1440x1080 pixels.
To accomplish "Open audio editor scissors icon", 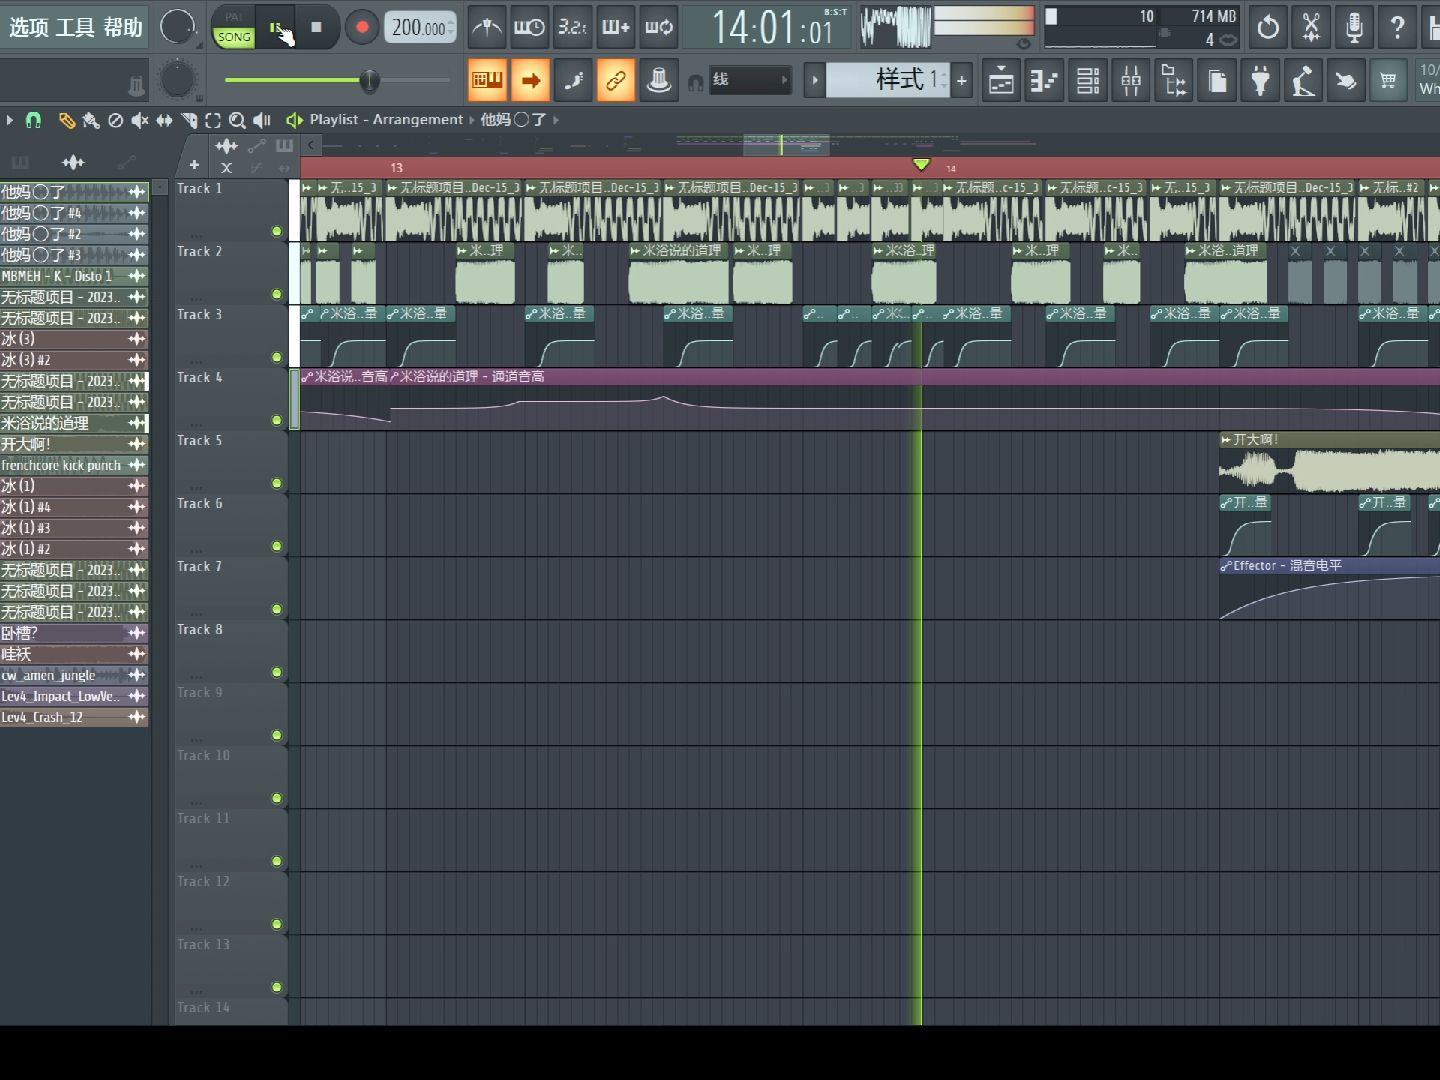I will click(1311, 27).
